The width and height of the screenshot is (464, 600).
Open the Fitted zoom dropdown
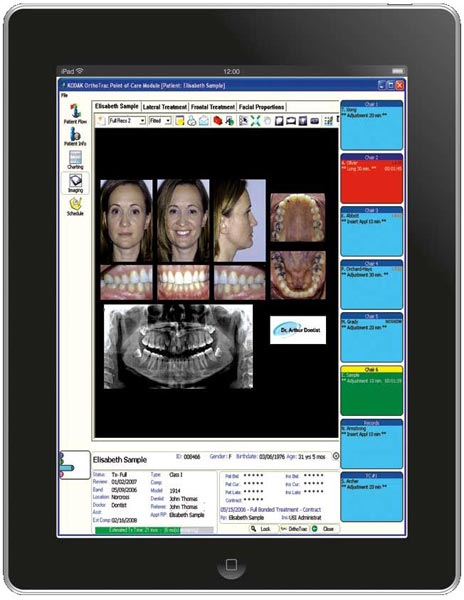tap(160, 121)
